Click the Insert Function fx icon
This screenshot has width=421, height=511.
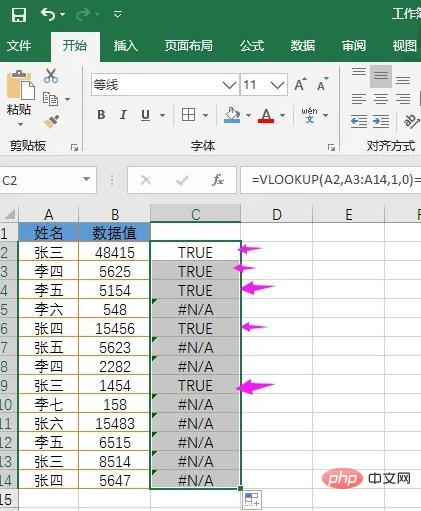pos(218,180)
